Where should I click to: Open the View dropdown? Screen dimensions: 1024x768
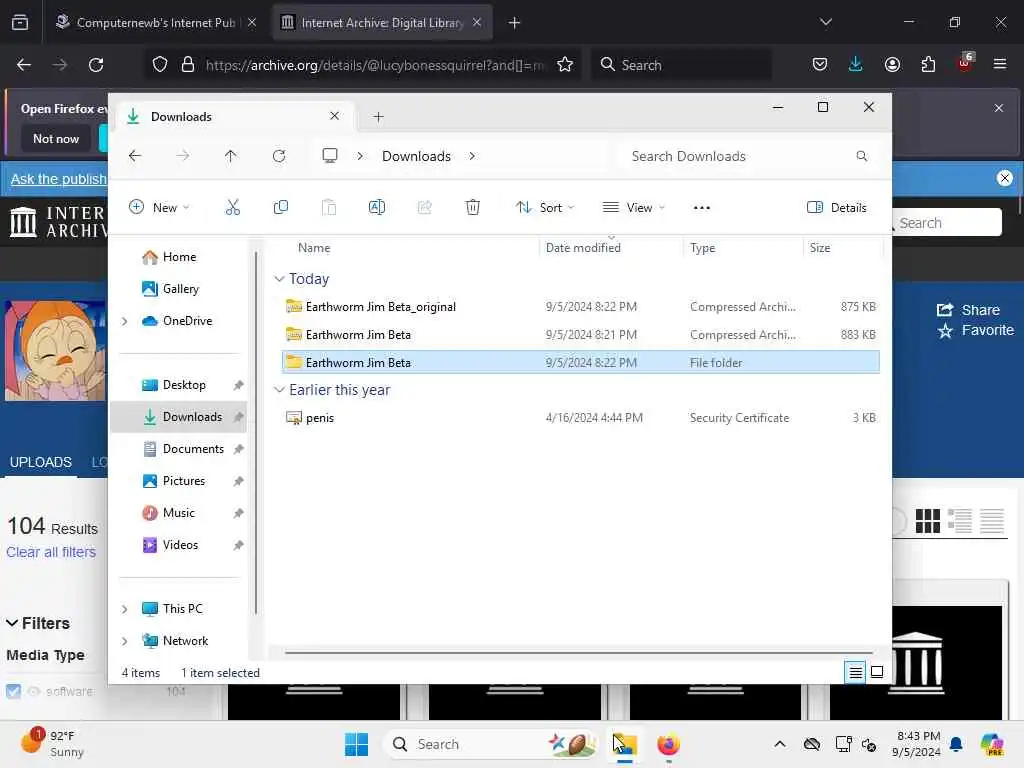pos(633,208)
